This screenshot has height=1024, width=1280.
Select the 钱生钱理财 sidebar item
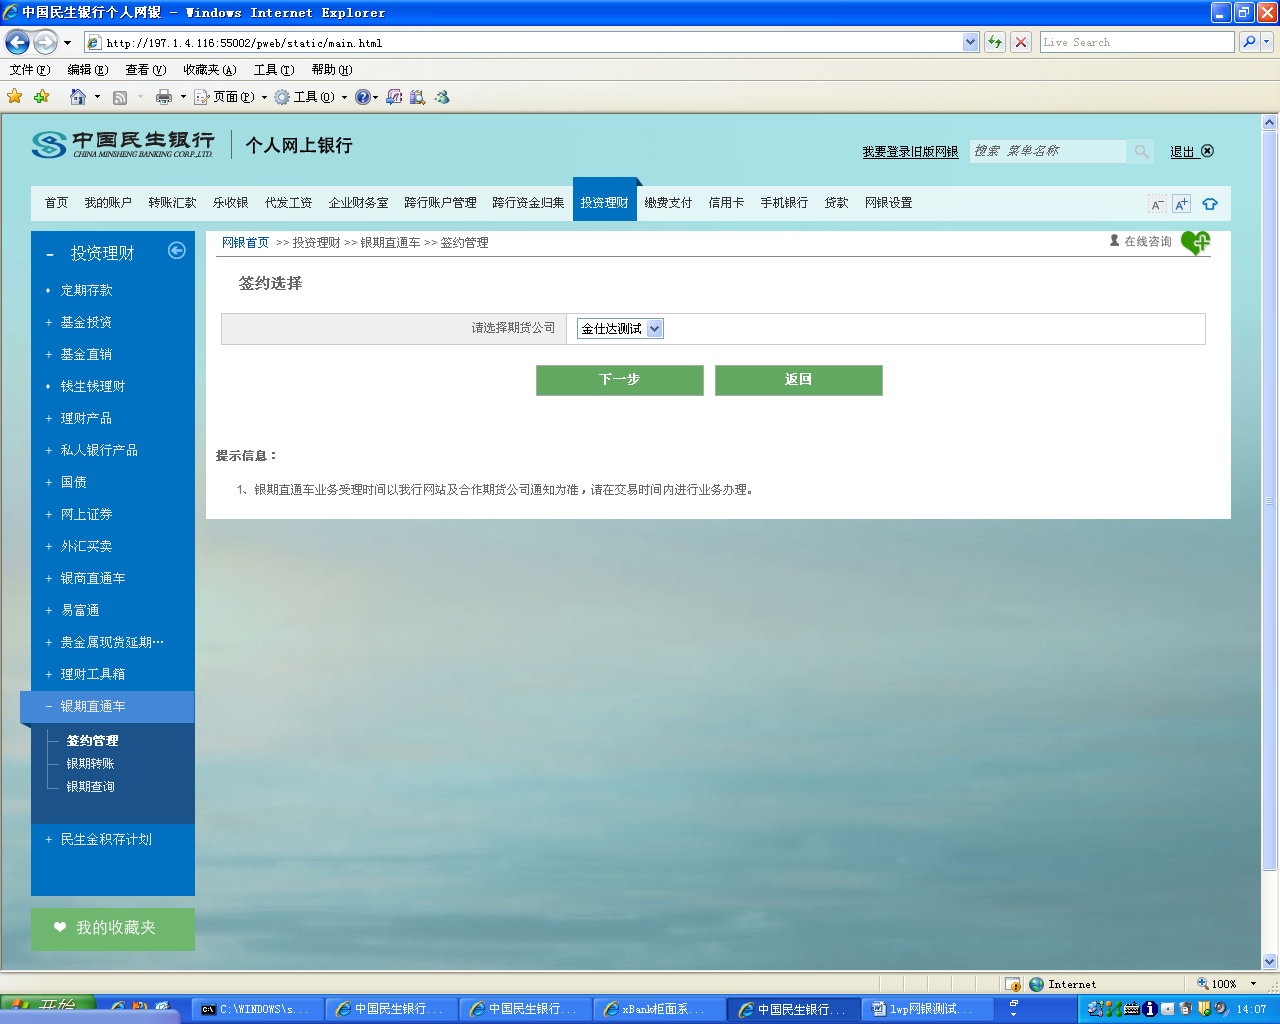pos(92,386)
